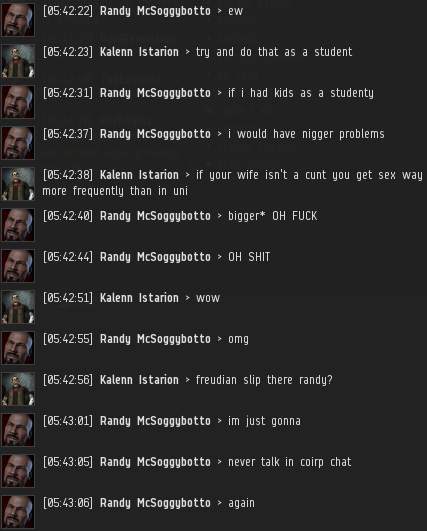Open Kalenn's portrait beside the 'wow' message

point(18,307)
